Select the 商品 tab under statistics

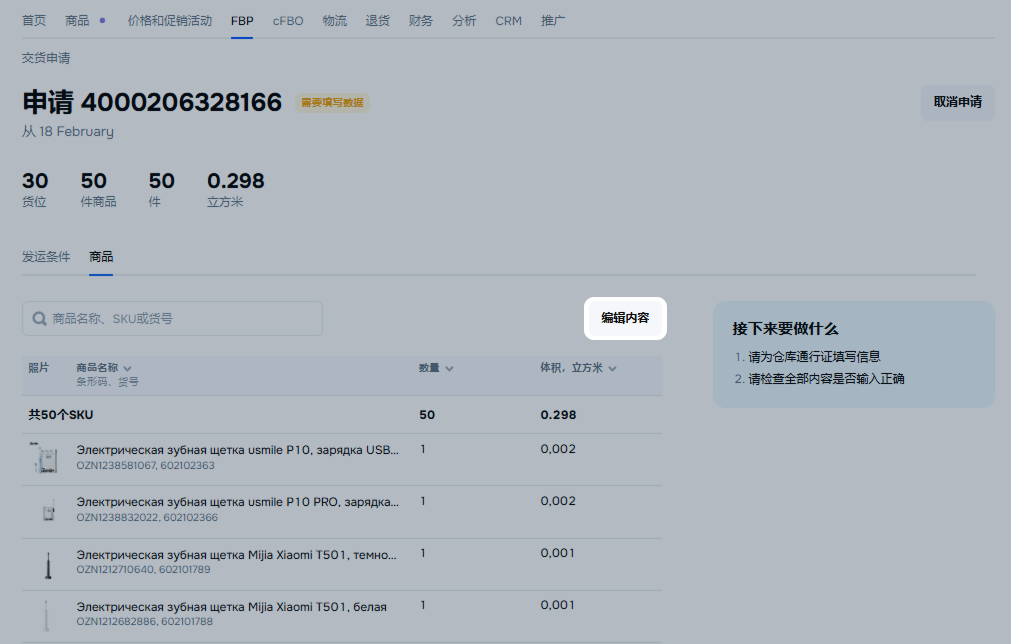[x=101, y=257]
